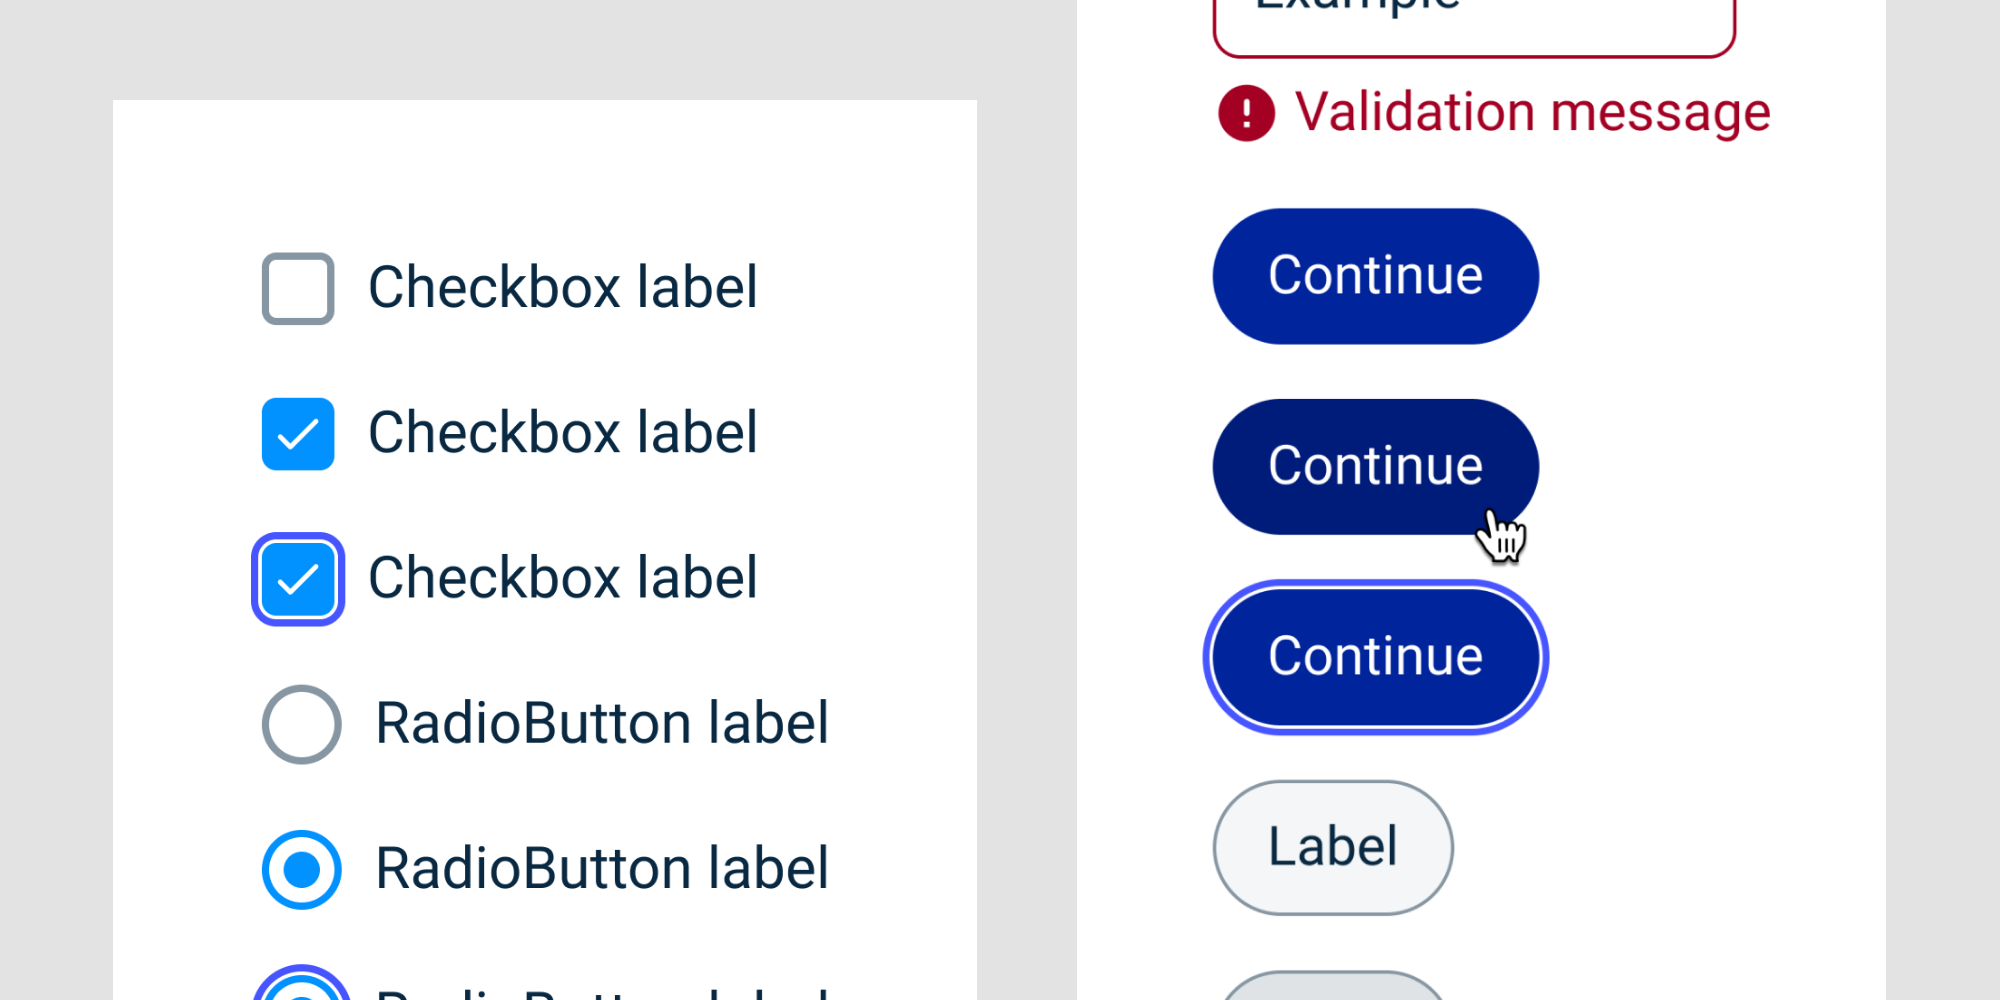Viewport: 2000px width, 1000px height.
Task: Click the label text beside the unfocused checked checkbox
Action: pyautogui.click(x=562, y=433)
